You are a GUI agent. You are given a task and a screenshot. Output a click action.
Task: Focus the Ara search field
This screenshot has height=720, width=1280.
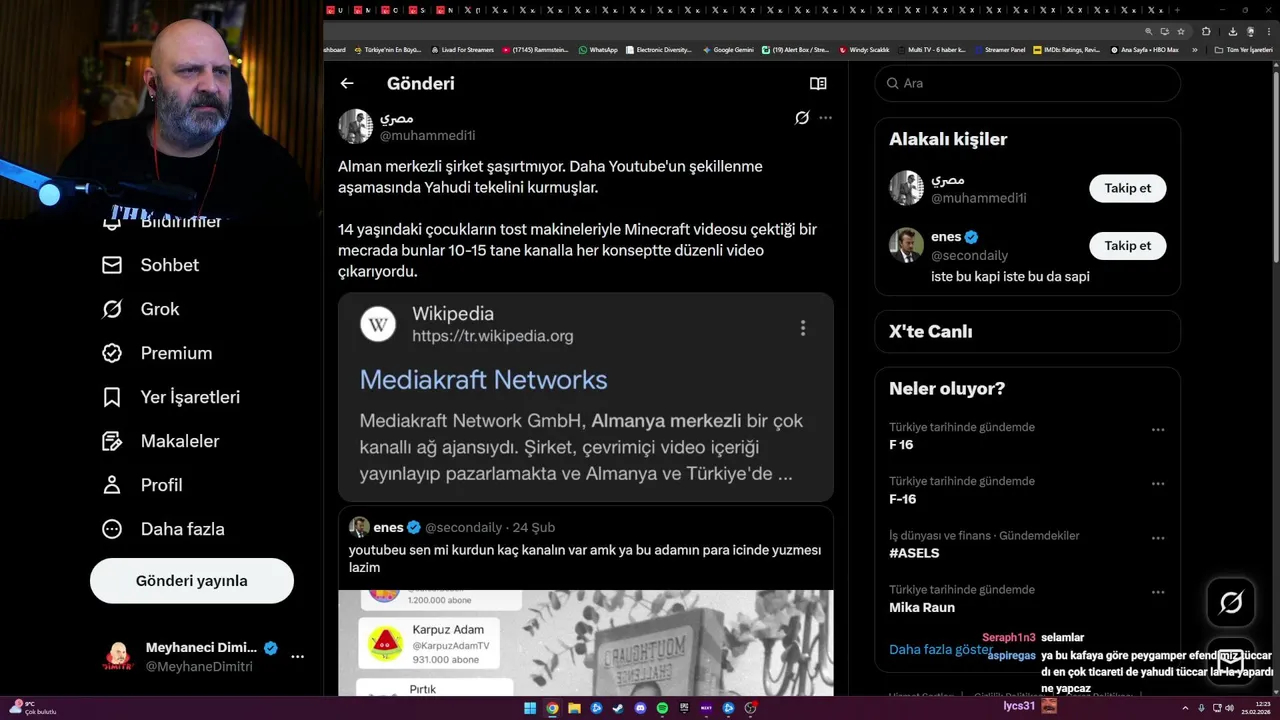[1027, 83]
